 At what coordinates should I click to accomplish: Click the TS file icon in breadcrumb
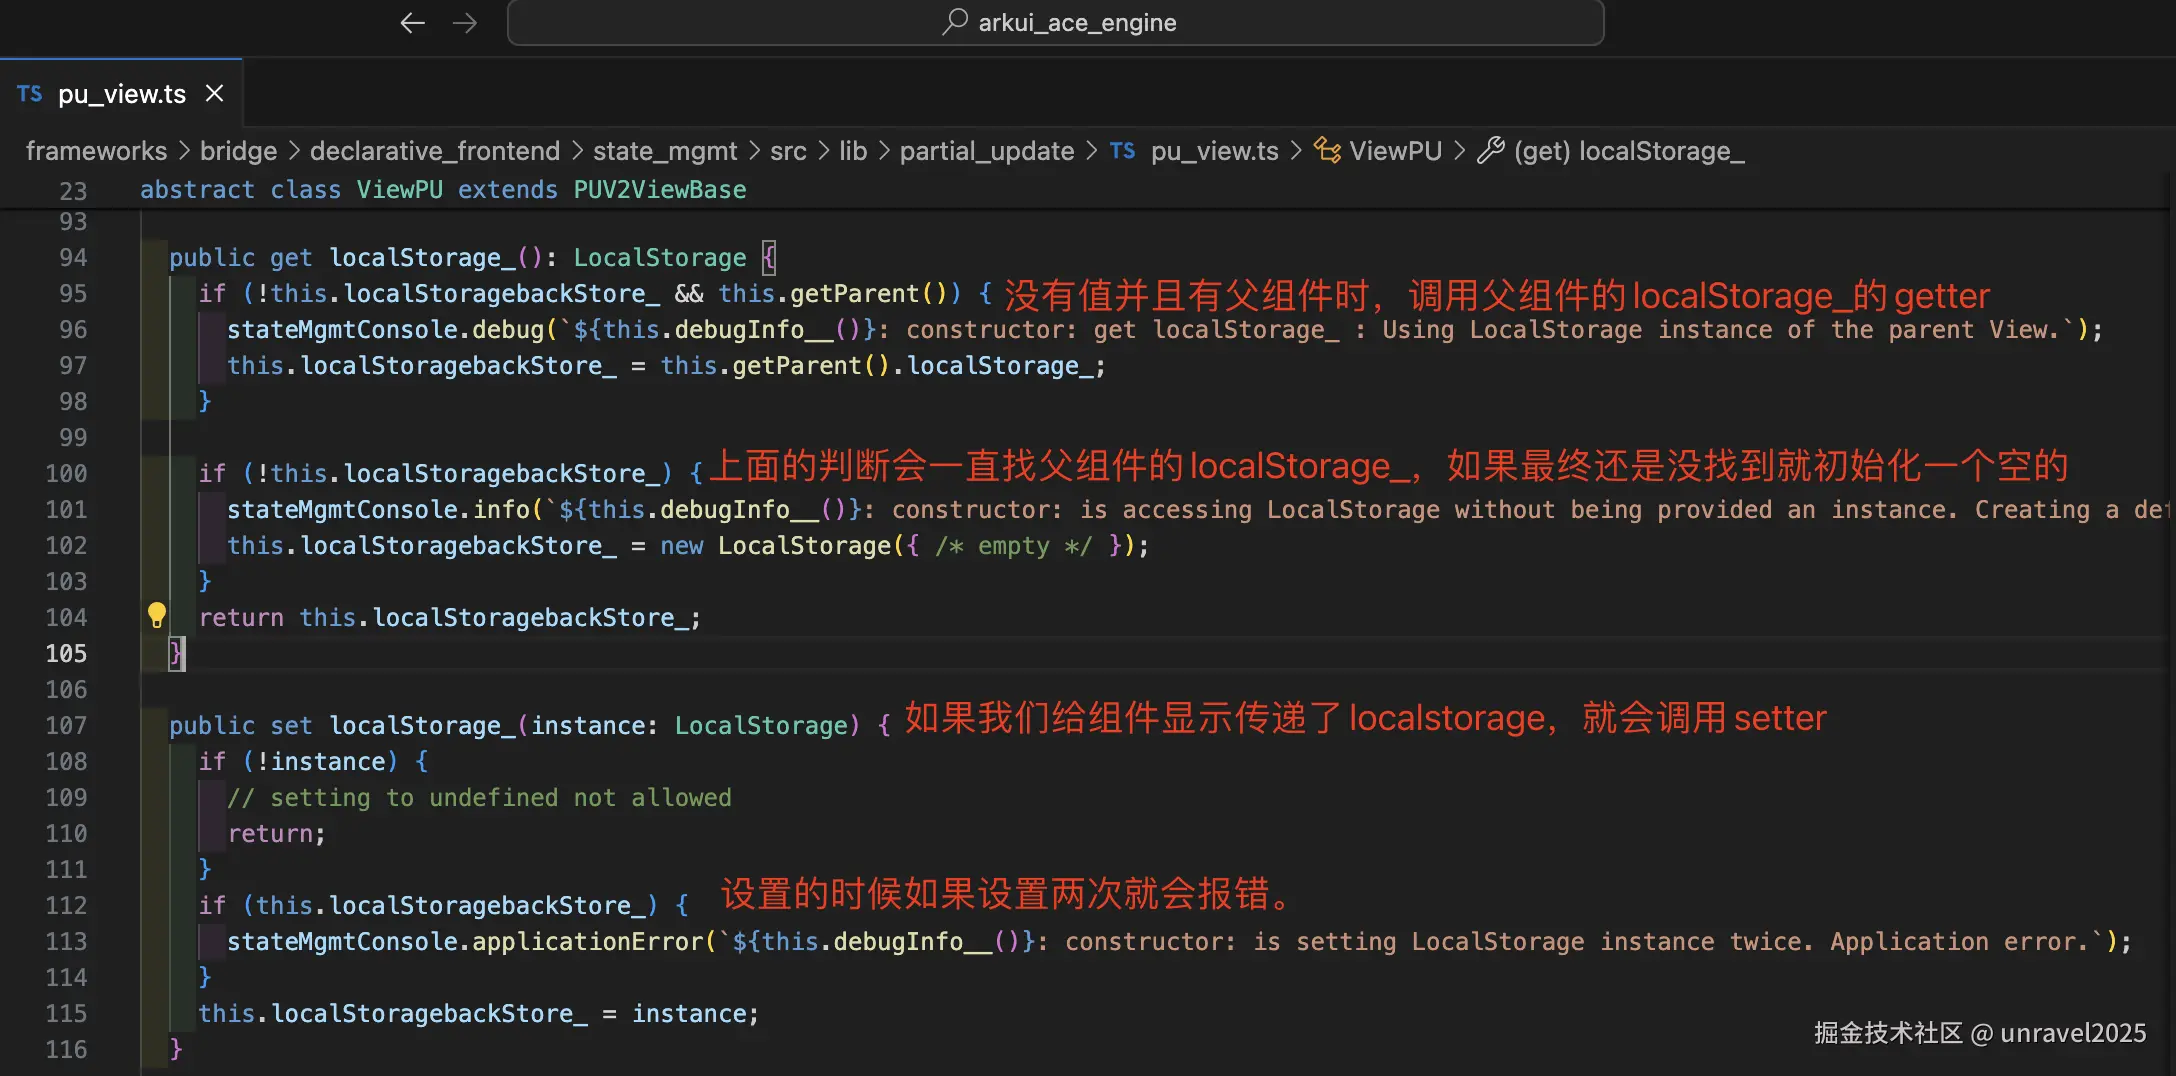1122,151
